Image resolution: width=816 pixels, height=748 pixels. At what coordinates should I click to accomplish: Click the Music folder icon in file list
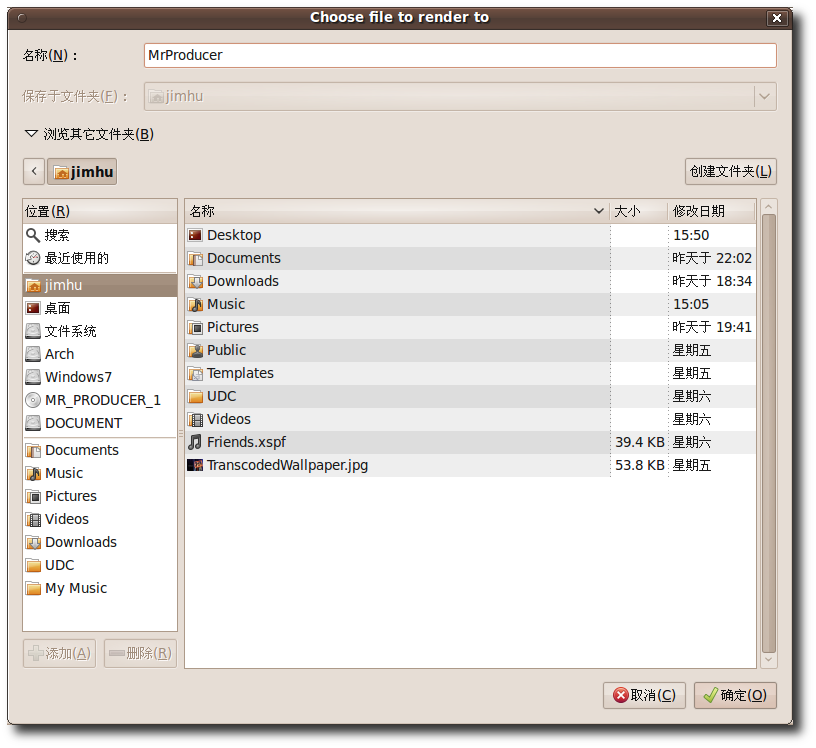[195, 304]
